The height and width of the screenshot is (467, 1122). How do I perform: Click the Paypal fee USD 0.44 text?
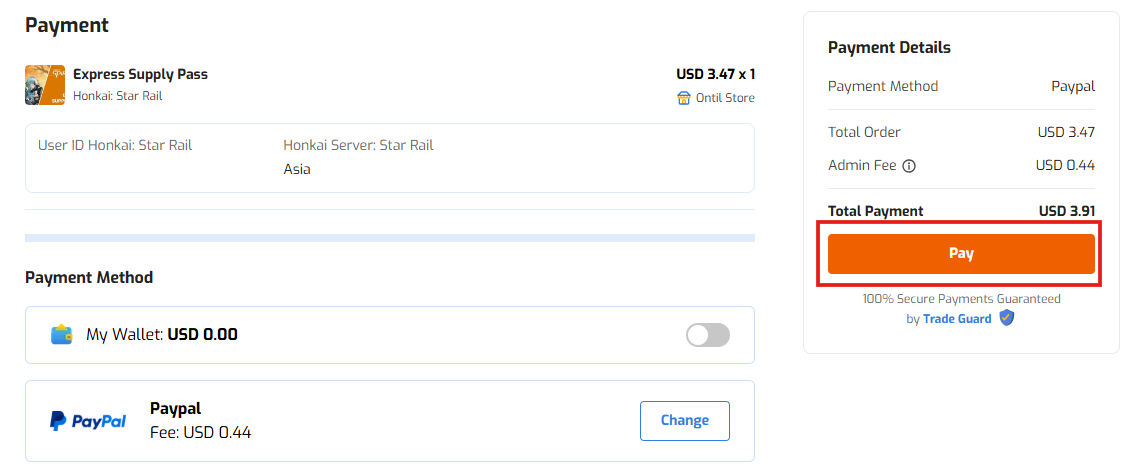point(200,432)
